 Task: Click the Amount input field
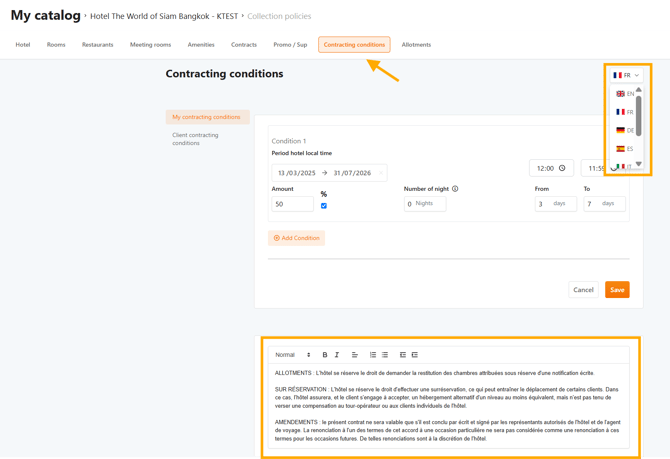(292, 204)
